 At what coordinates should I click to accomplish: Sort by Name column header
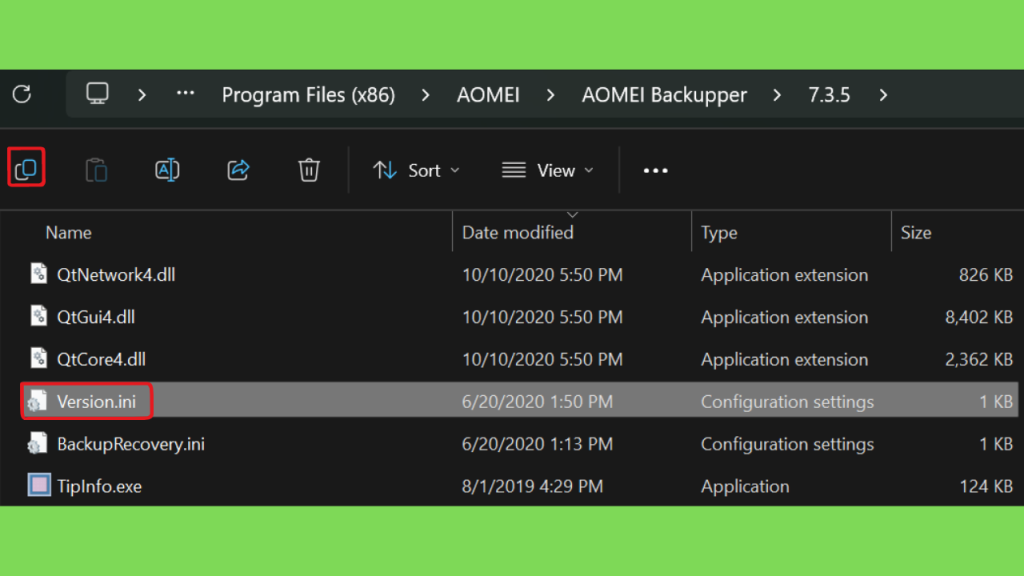point(69,232)
